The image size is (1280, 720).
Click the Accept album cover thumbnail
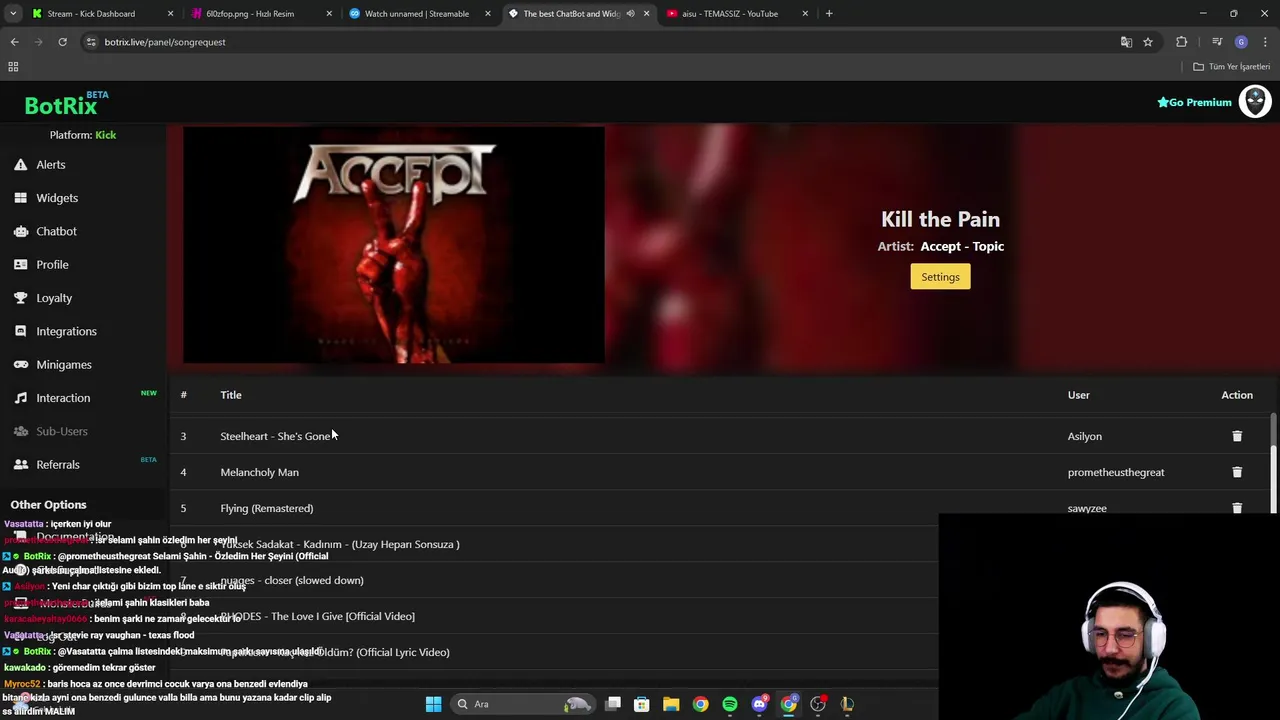(x=394, y=245)
